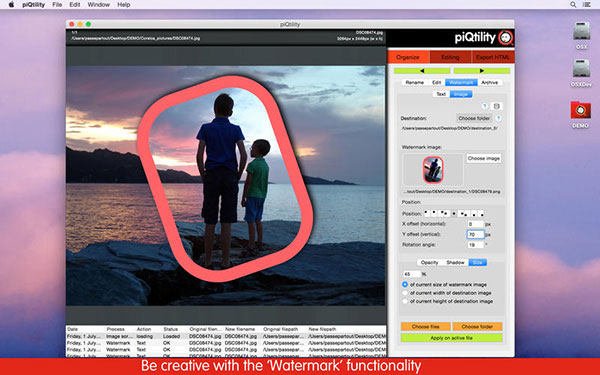Image resolution: width=600 pixels, height=375 pixels.
Task: Go to next image with right arrow
Action: pyautogui.click(x=482, y=71)
